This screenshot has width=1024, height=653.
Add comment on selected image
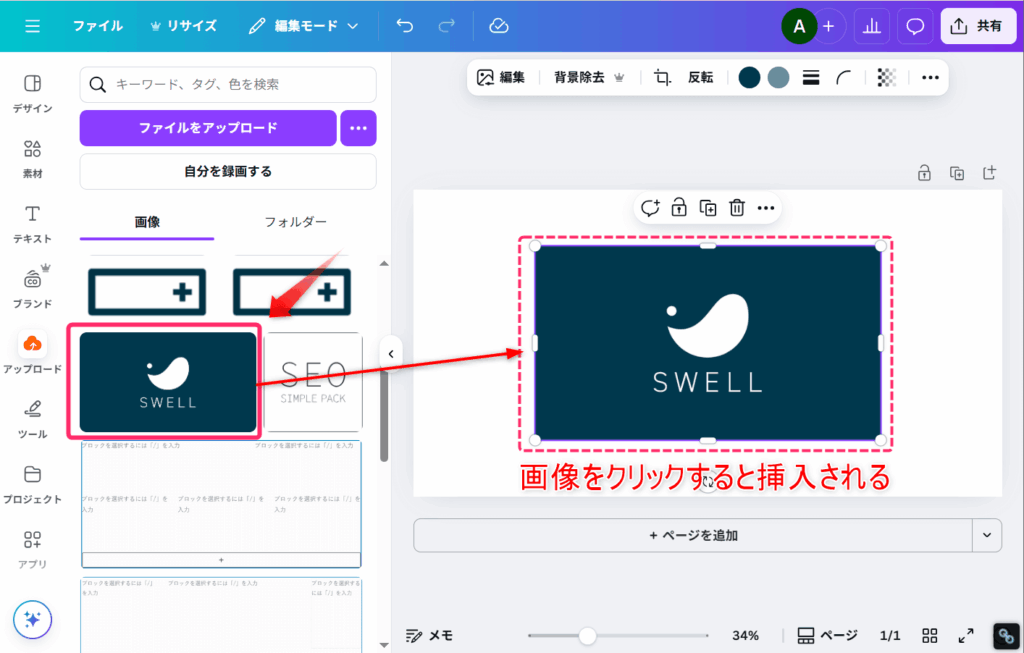(x=650, y=208)
